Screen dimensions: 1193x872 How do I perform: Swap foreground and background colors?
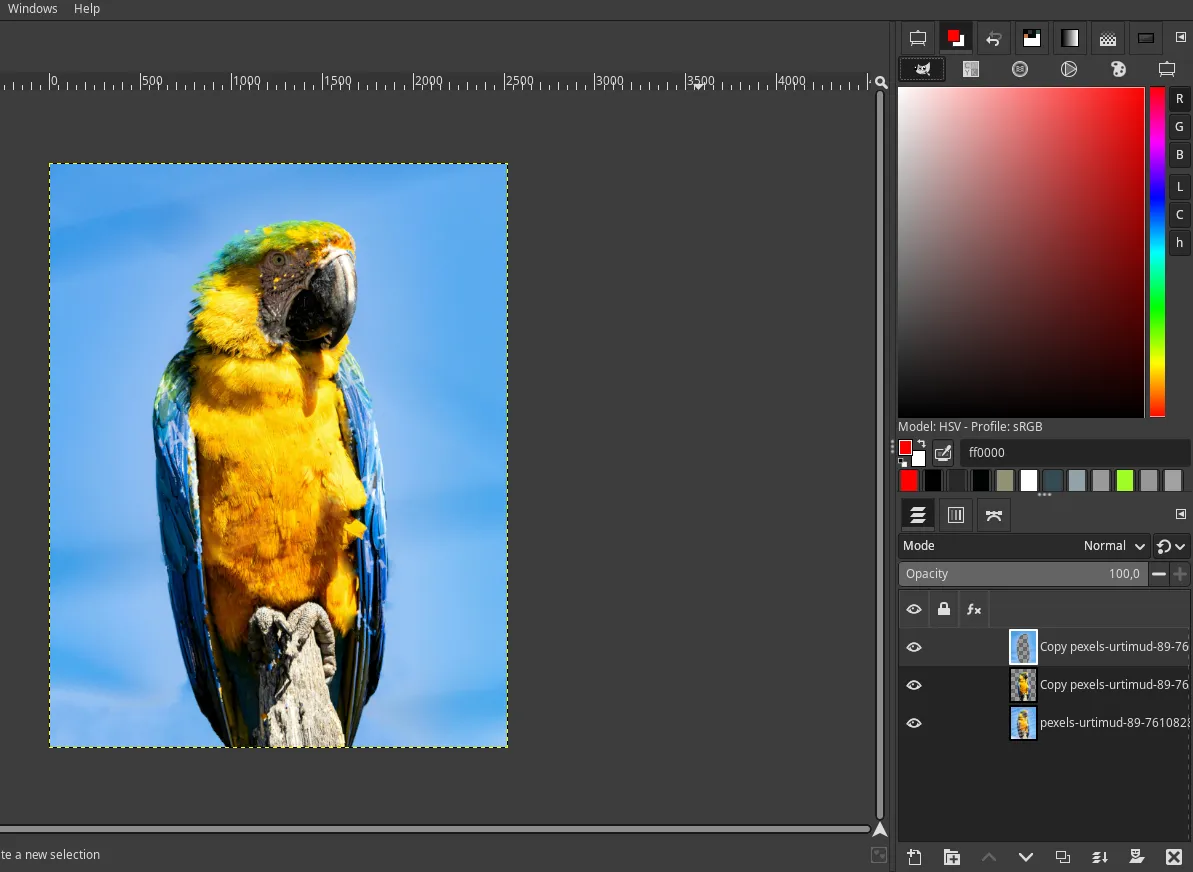[x=919, y=444]
